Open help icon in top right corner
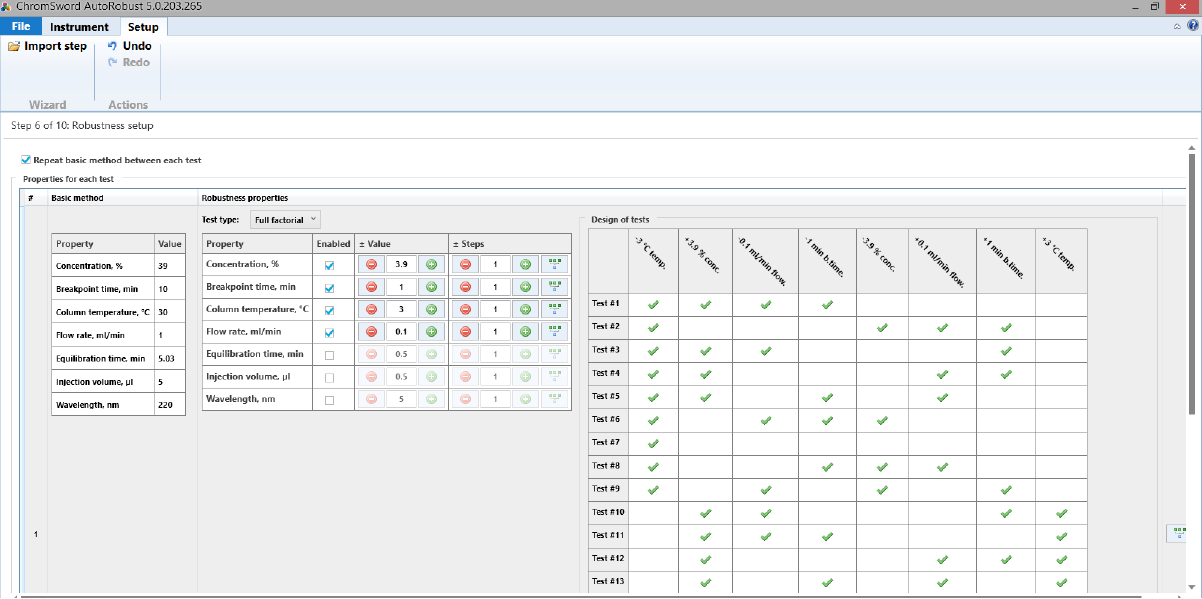 point(1192,27)
